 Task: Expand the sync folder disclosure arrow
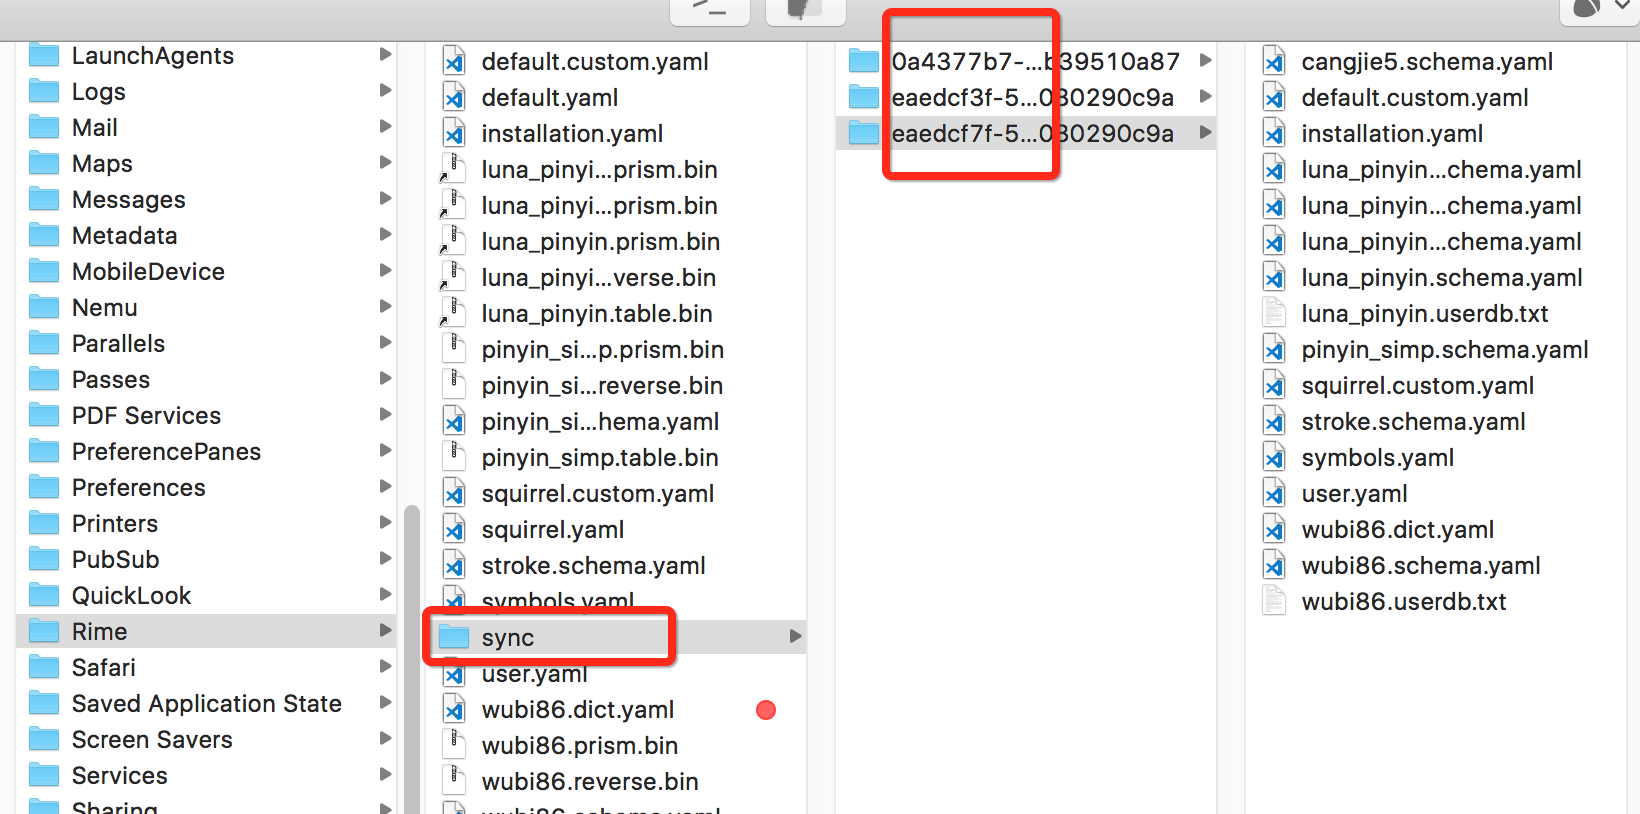point(795,636)
